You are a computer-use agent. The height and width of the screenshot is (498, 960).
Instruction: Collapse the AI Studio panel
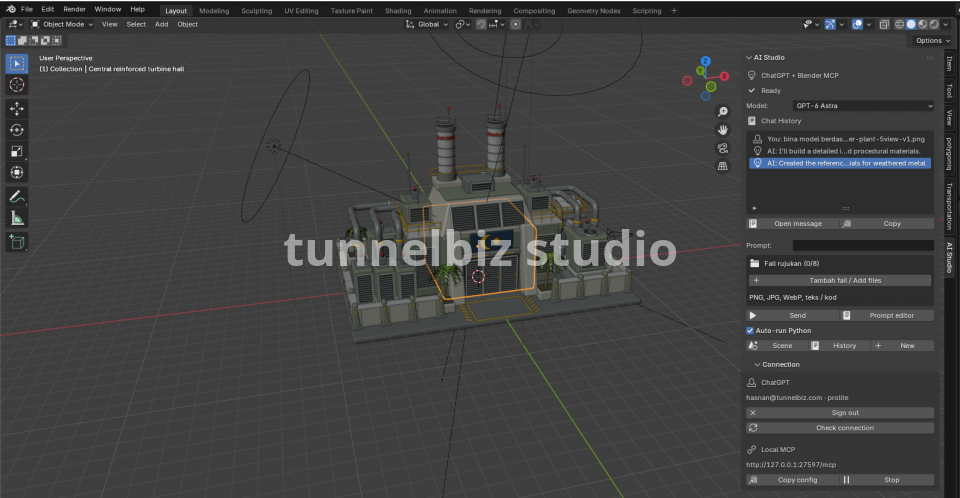749,58
